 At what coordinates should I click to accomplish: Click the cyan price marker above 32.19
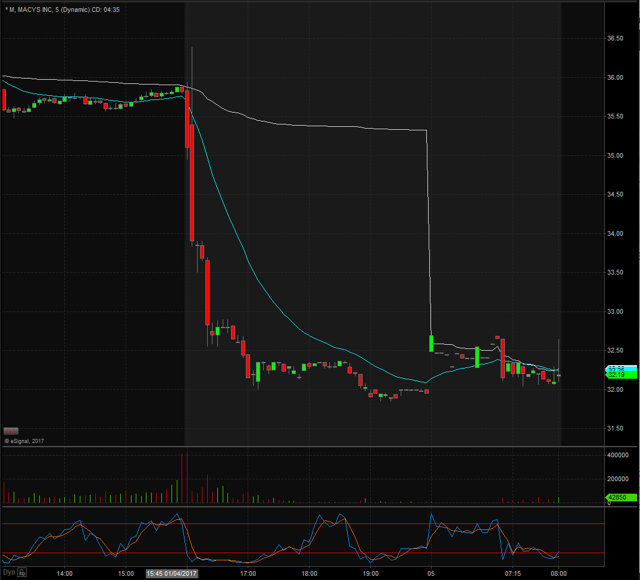click(622, 369)
